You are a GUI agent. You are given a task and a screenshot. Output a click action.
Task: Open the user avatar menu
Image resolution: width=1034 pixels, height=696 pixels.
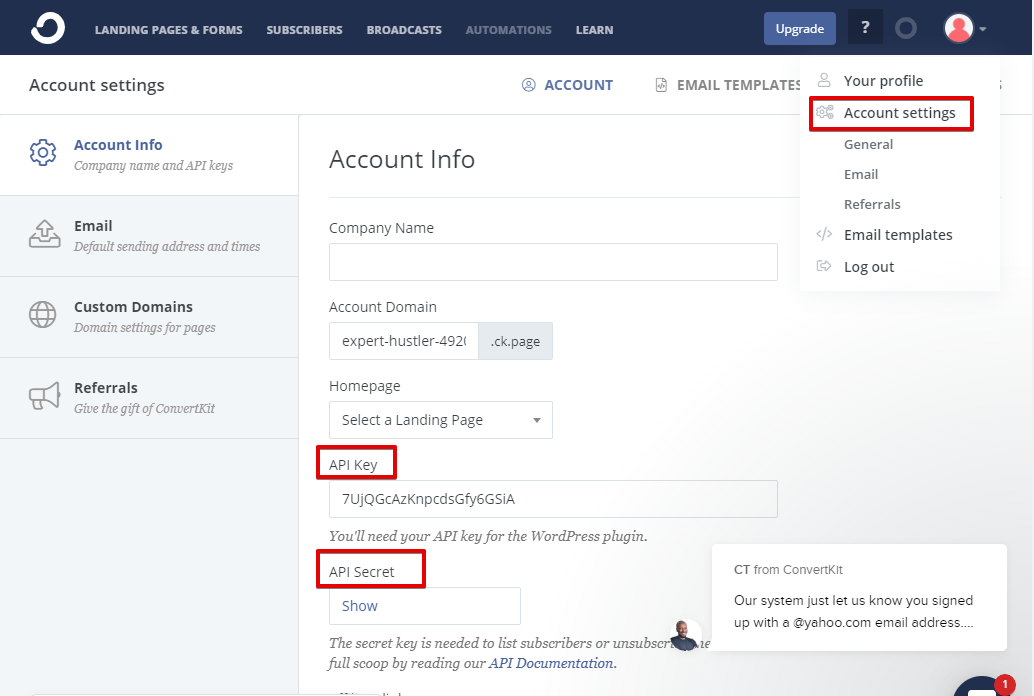coord(958,28)
